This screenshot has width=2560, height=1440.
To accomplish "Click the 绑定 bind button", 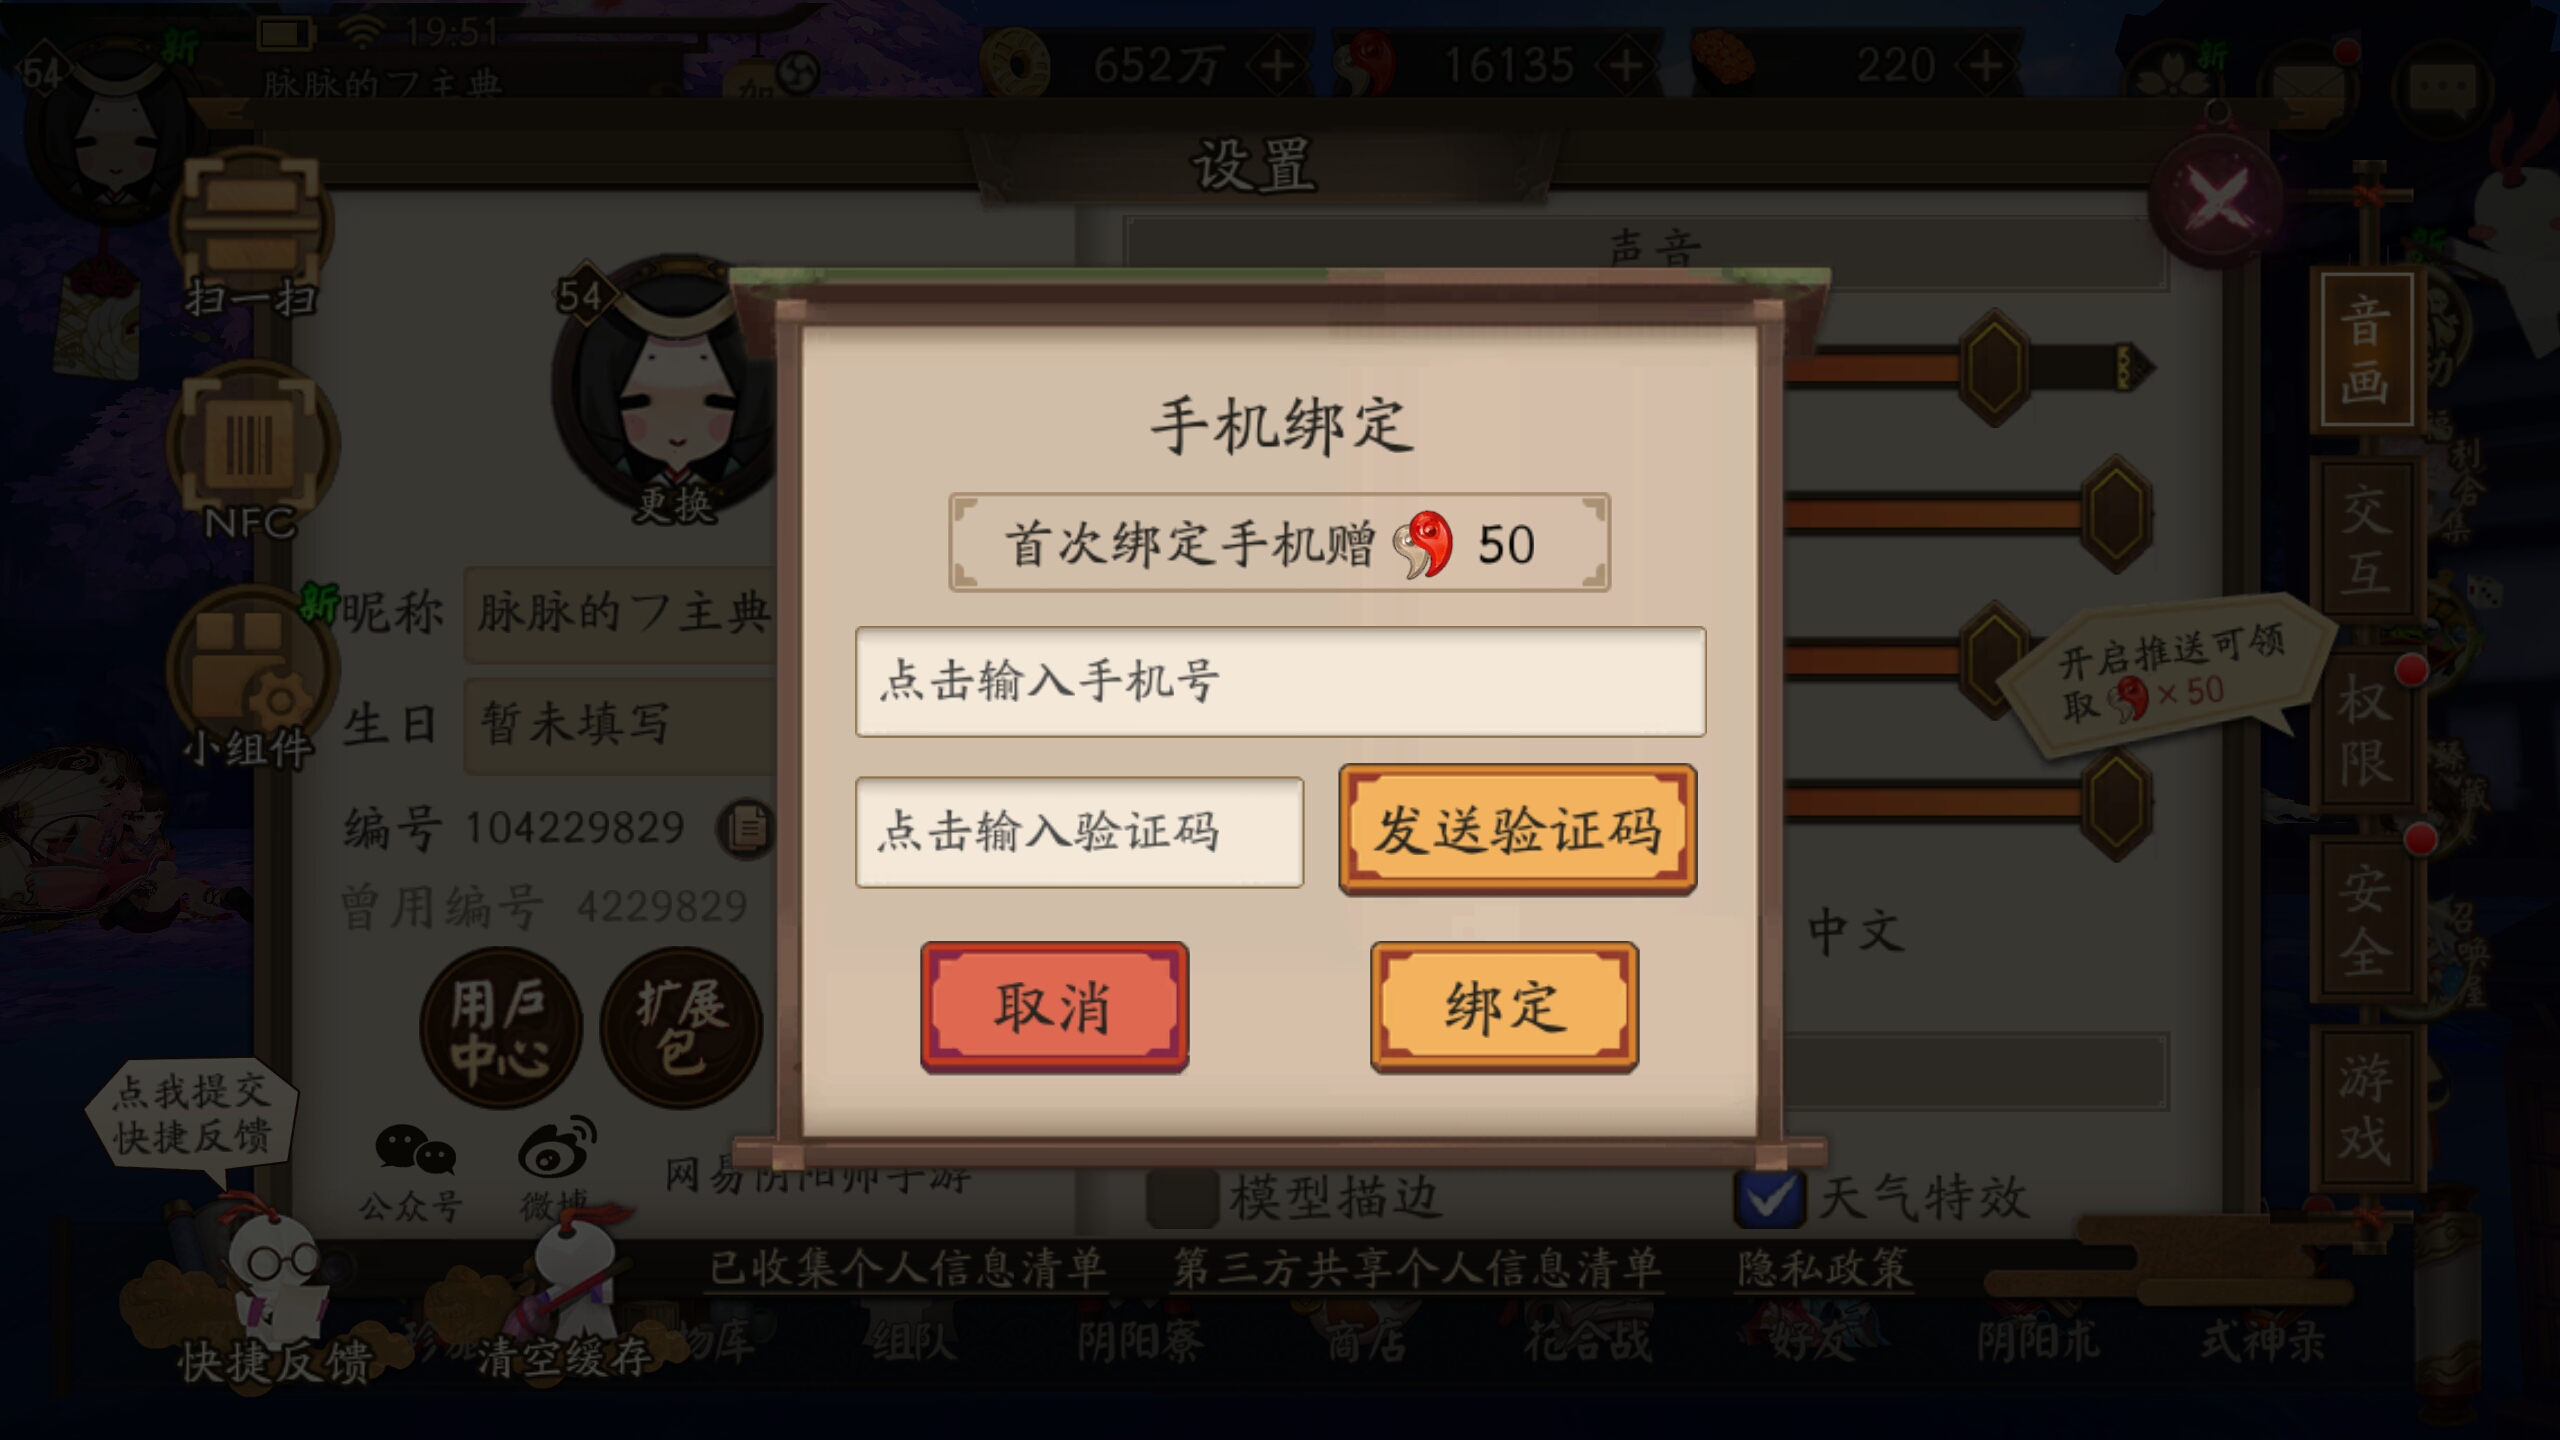I will click(x=1504, y=1006).
